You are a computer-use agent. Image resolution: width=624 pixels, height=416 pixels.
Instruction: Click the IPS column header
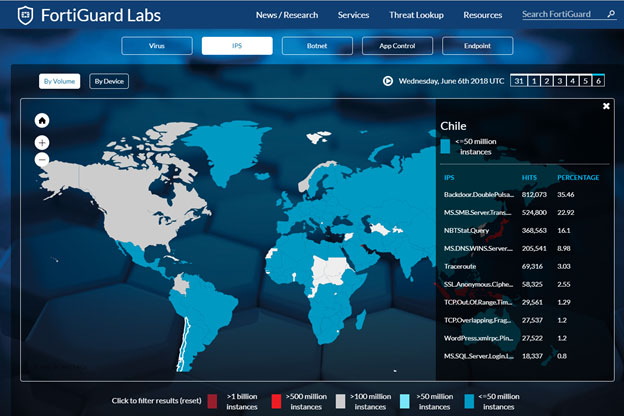(449, 178)
